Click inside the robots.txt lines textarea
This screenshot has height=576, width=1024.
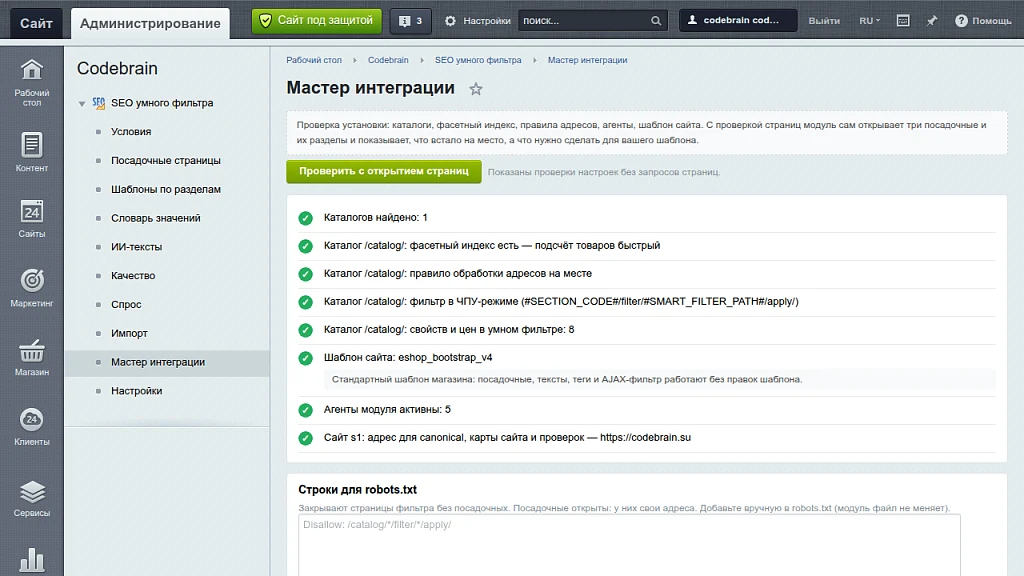630,545
